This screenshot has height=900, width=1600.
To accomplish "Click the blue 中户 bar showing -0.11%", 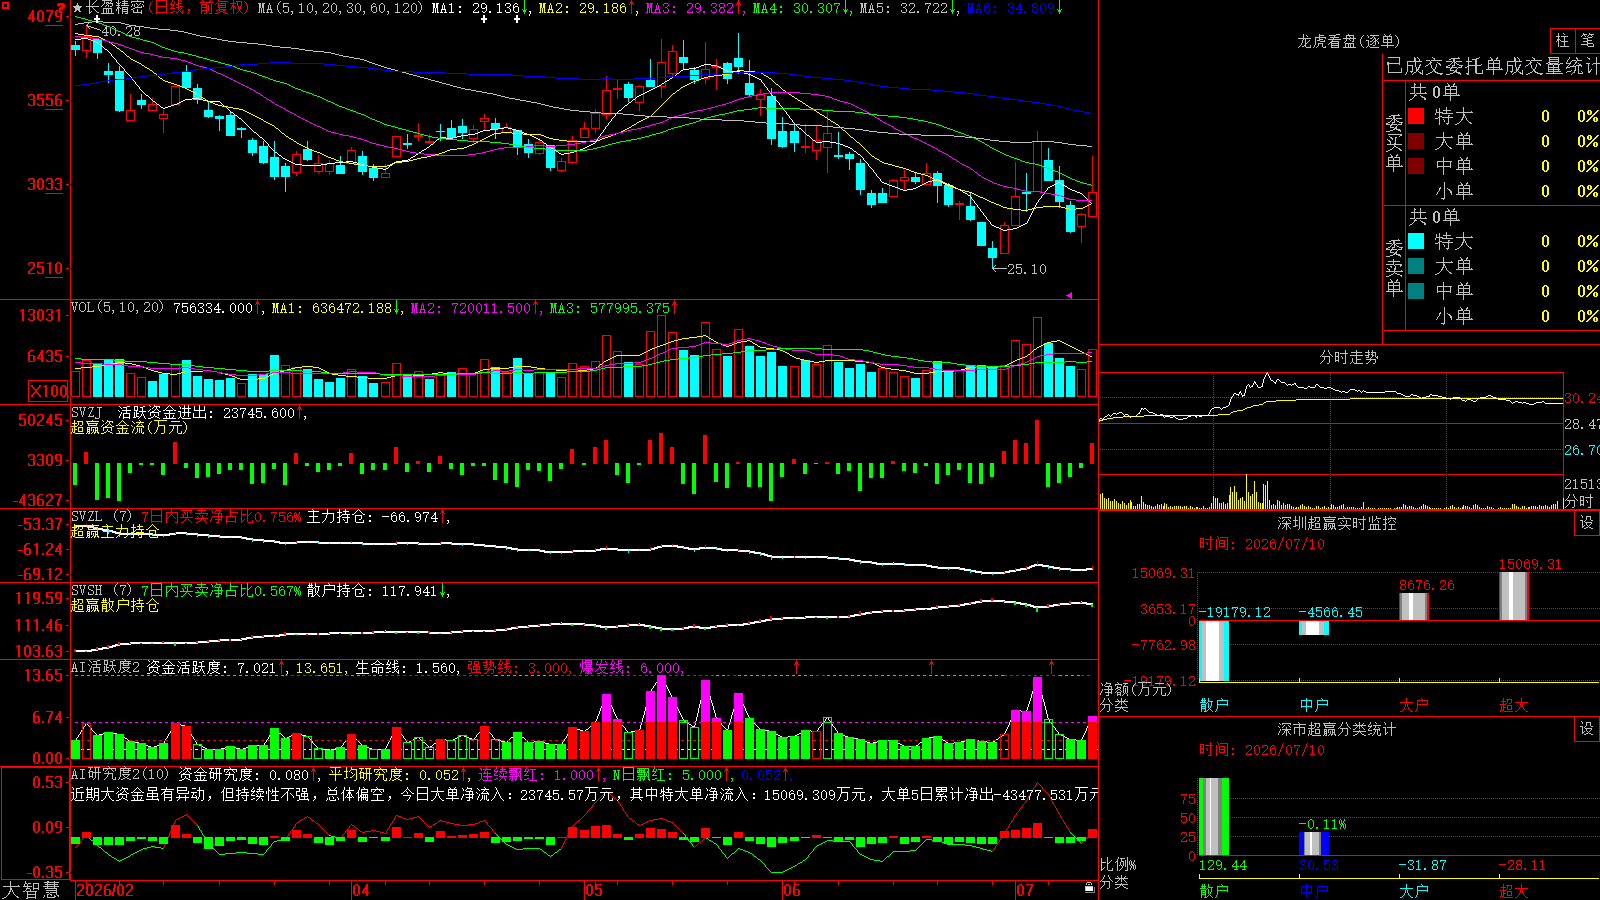I will coord(1314,844).
